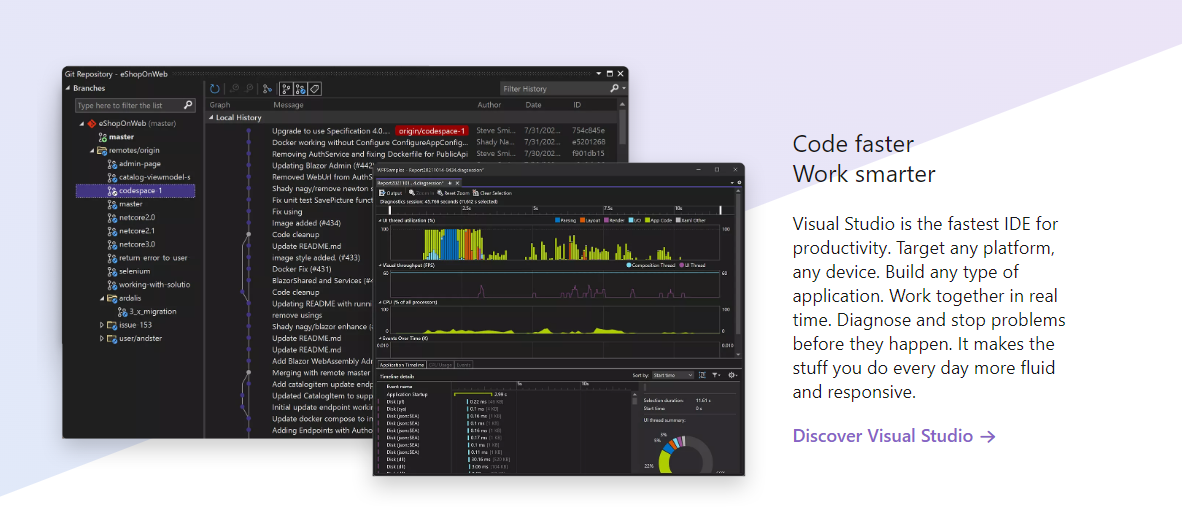The image size is (1182, 513).
Task: Click the pin icon on the diagsession tab
Action: pos(449,183)
